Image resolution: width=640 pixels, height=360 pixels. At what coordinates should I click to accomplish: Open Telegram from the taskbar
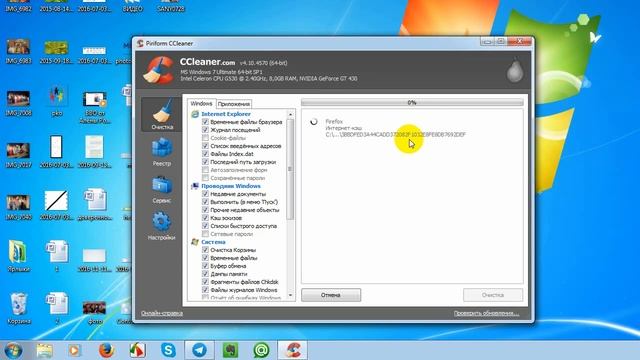point(199,350)
